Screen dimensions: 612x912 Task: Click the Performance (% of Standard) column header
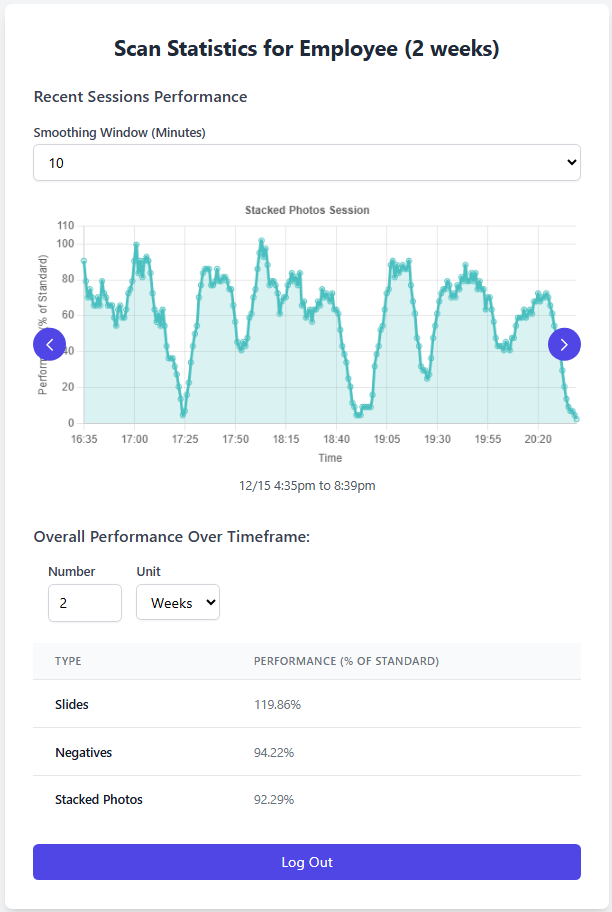(x=346, y=661)
